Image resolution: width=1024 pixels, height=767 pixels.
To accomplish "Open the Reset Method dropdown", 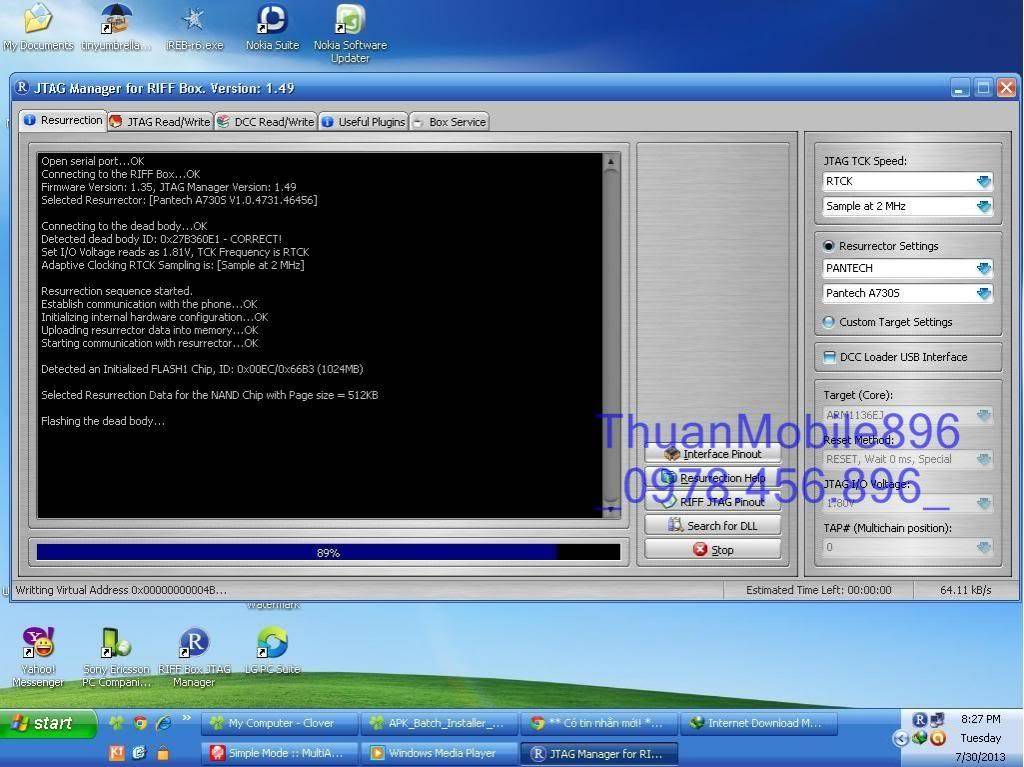I will [x=984, y=459].
